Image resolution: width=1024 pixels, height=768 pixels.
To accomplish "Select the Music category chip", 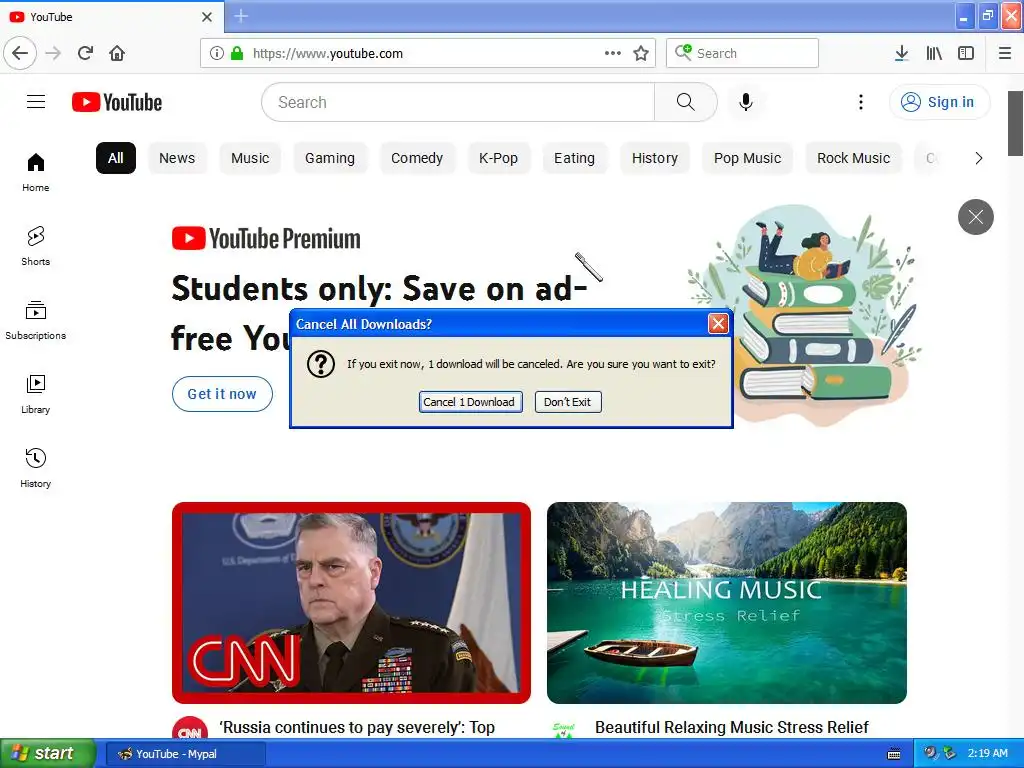I will (250, 158).
